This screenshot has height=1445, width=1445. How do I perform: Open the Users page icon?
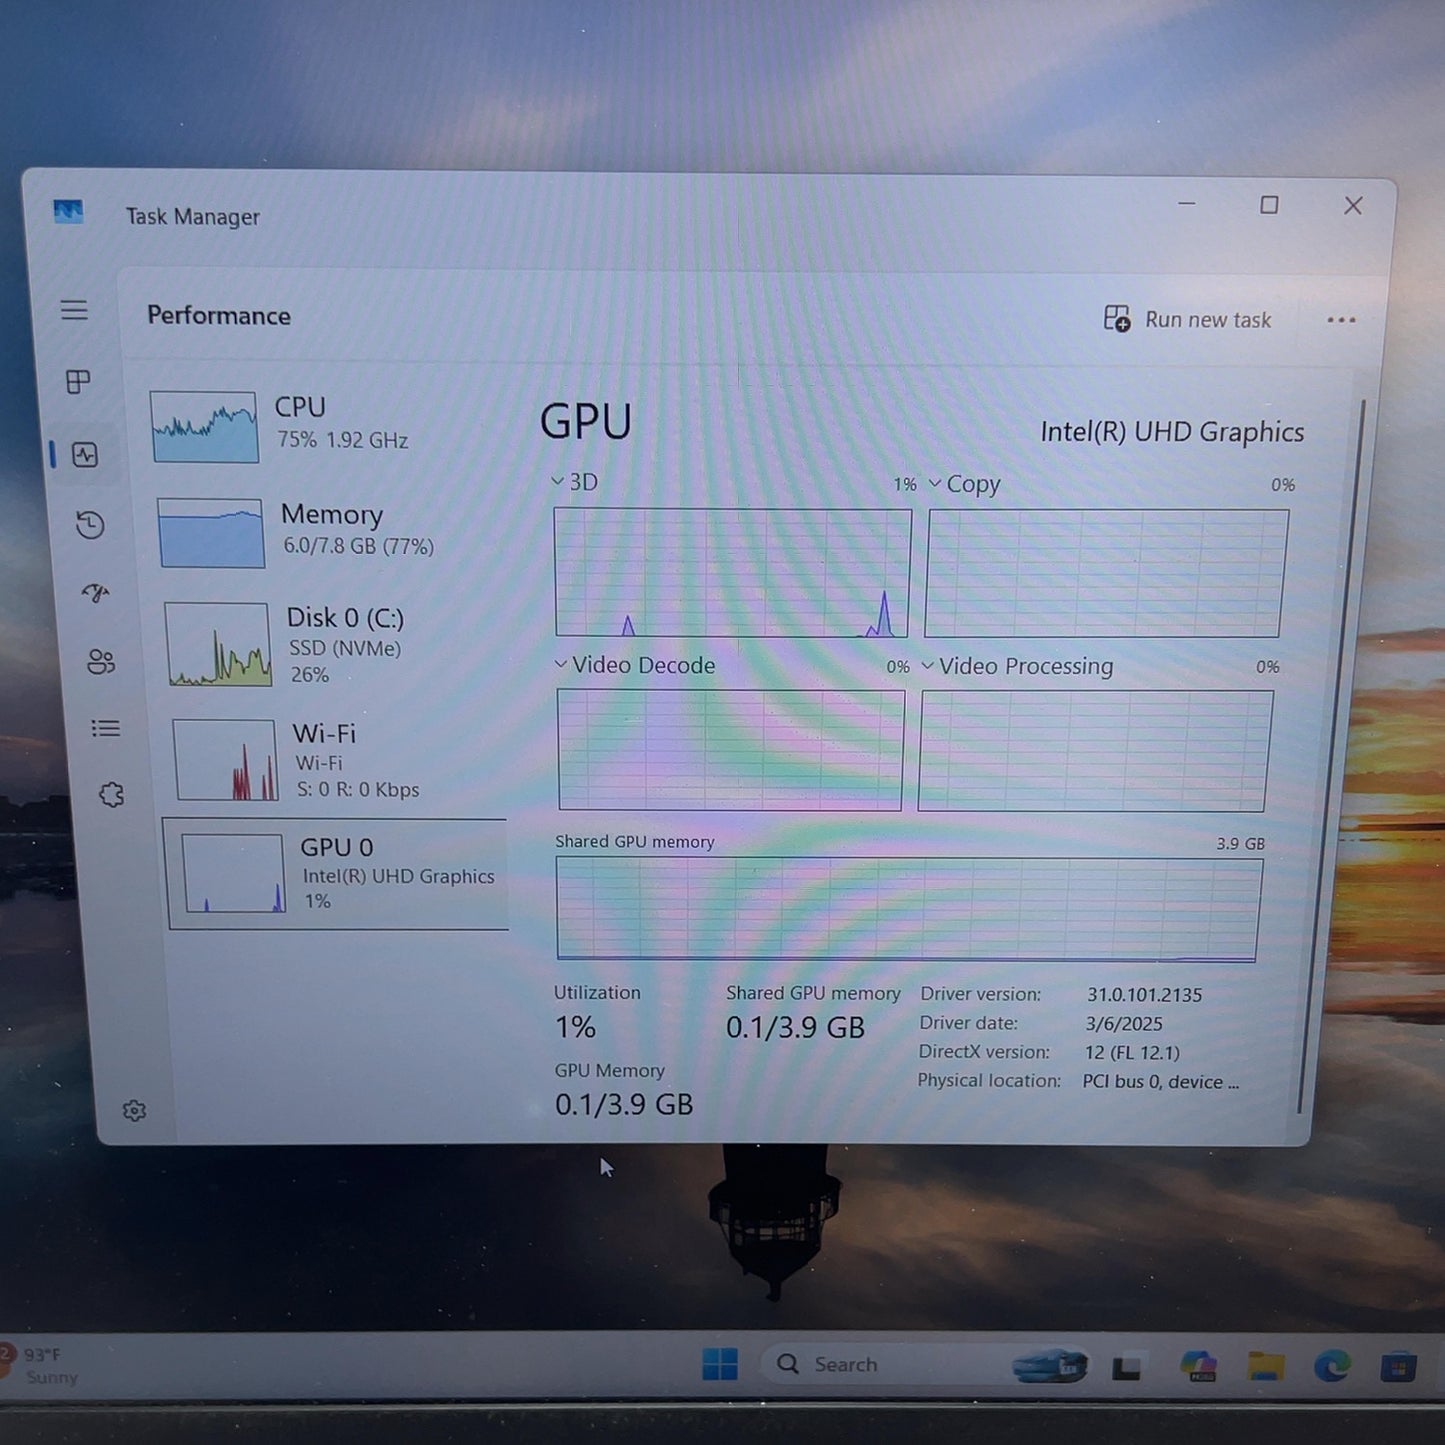pos(101,661)
